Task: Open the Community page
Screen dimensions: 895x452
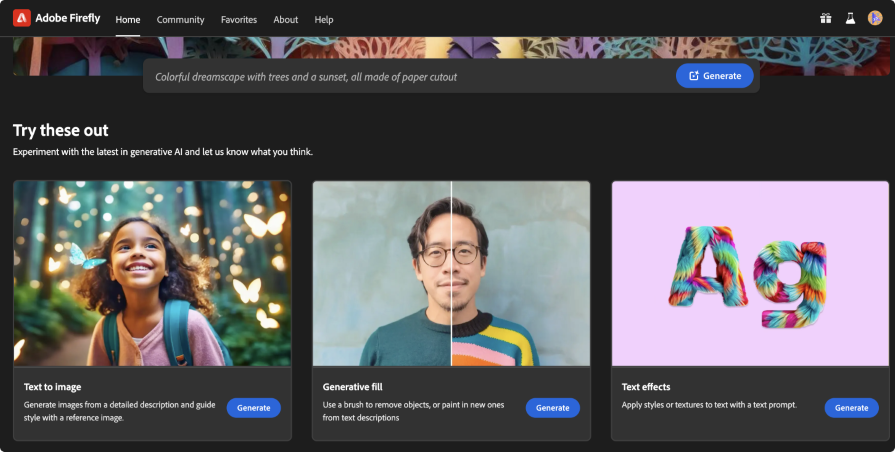Action: [180, 19]
